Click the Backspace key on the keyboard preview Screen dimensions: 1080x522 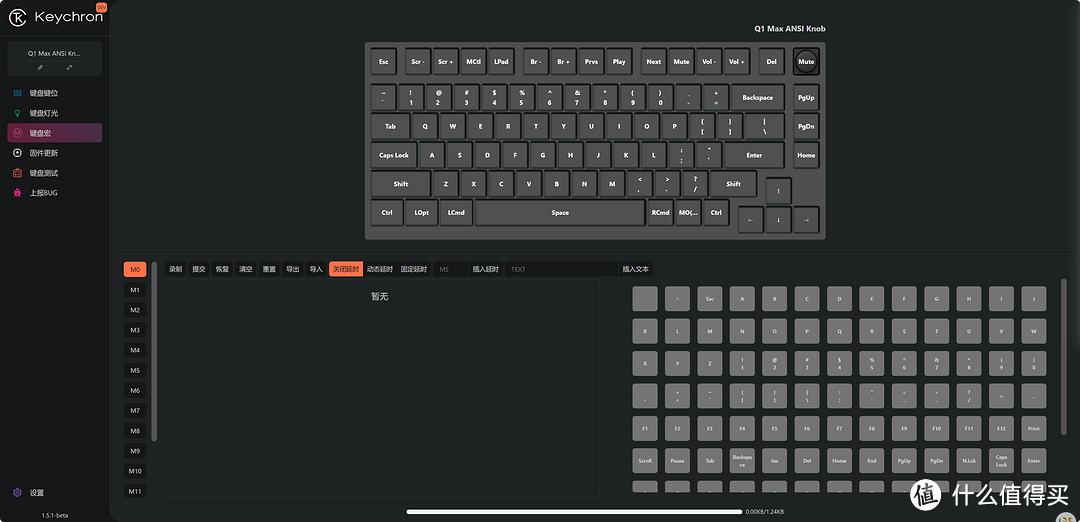tap(758, 98)
